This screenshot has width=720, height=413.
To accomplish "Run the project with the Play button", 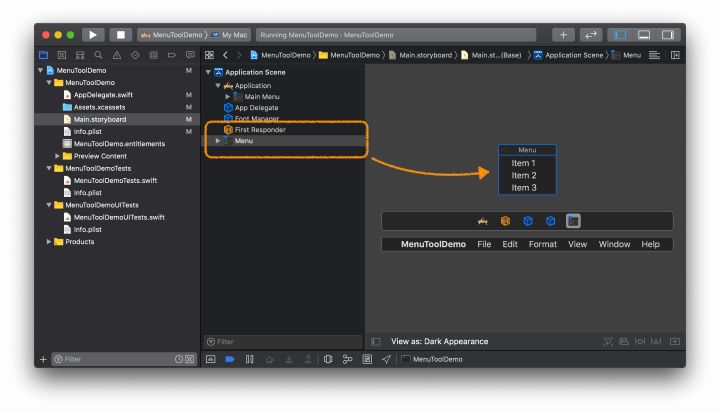I will coord(93,35).
